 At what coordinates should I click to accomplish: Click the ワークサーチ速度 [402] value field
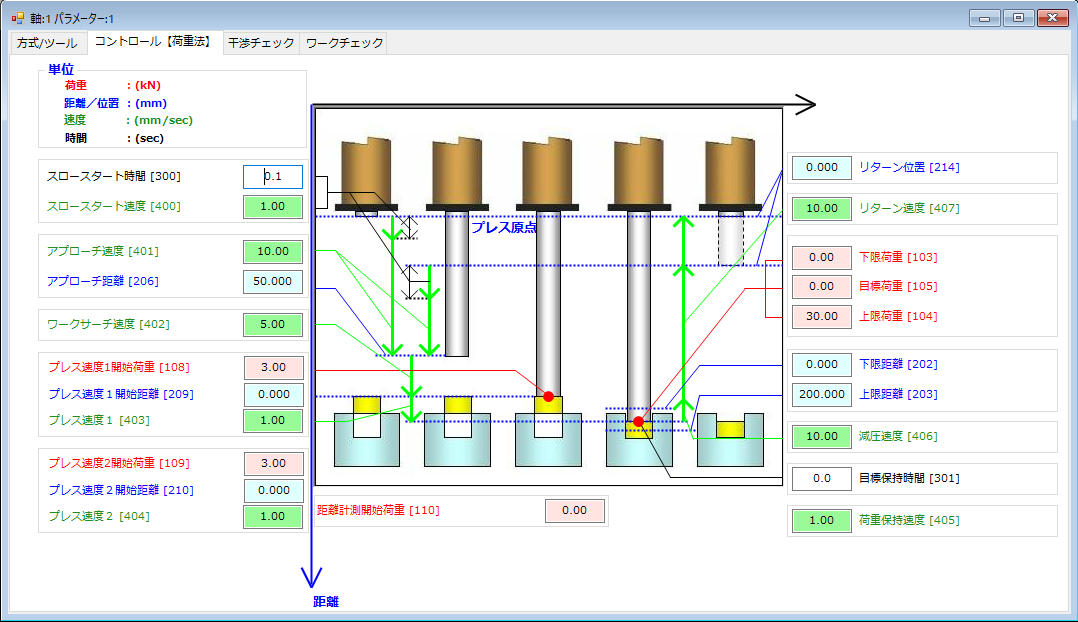[274, 324]
